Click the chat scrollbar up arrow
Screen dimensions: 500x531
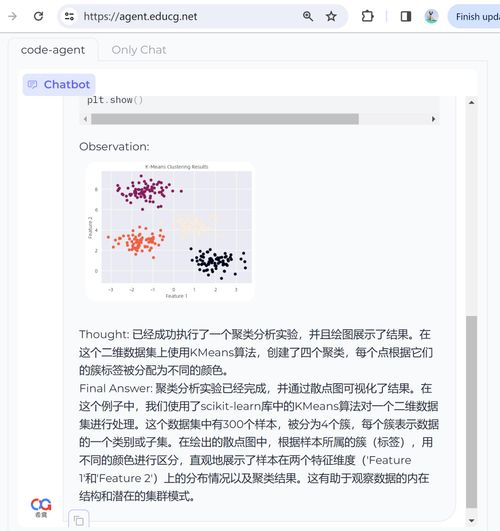[472, 102]
